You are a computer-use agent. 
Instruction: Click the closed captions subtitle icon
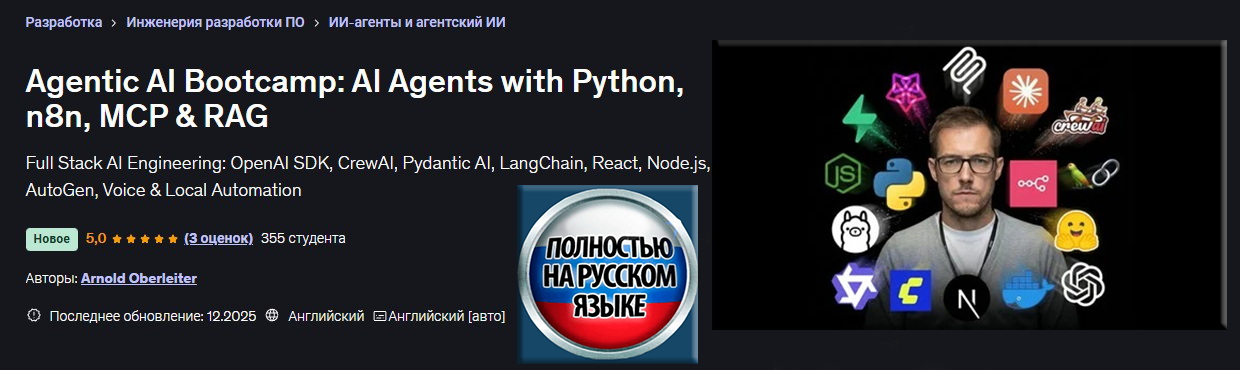[380, 316]
